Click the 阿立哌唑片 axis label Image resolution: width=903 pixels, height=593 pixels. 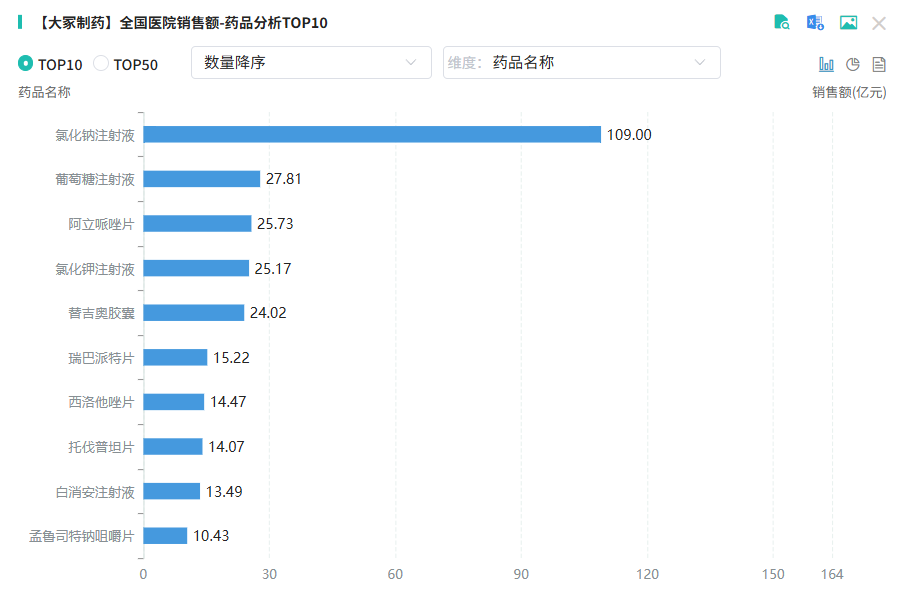coord(101,224)
